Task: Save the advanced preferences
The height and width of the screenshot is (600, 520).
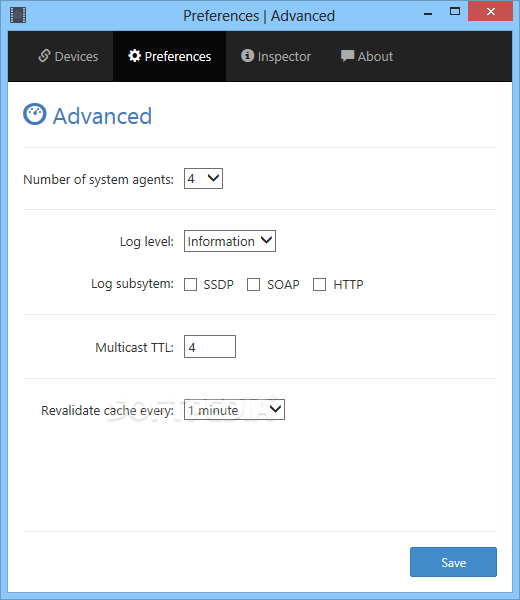Action: pyautogui.click(x=453, y=562)
